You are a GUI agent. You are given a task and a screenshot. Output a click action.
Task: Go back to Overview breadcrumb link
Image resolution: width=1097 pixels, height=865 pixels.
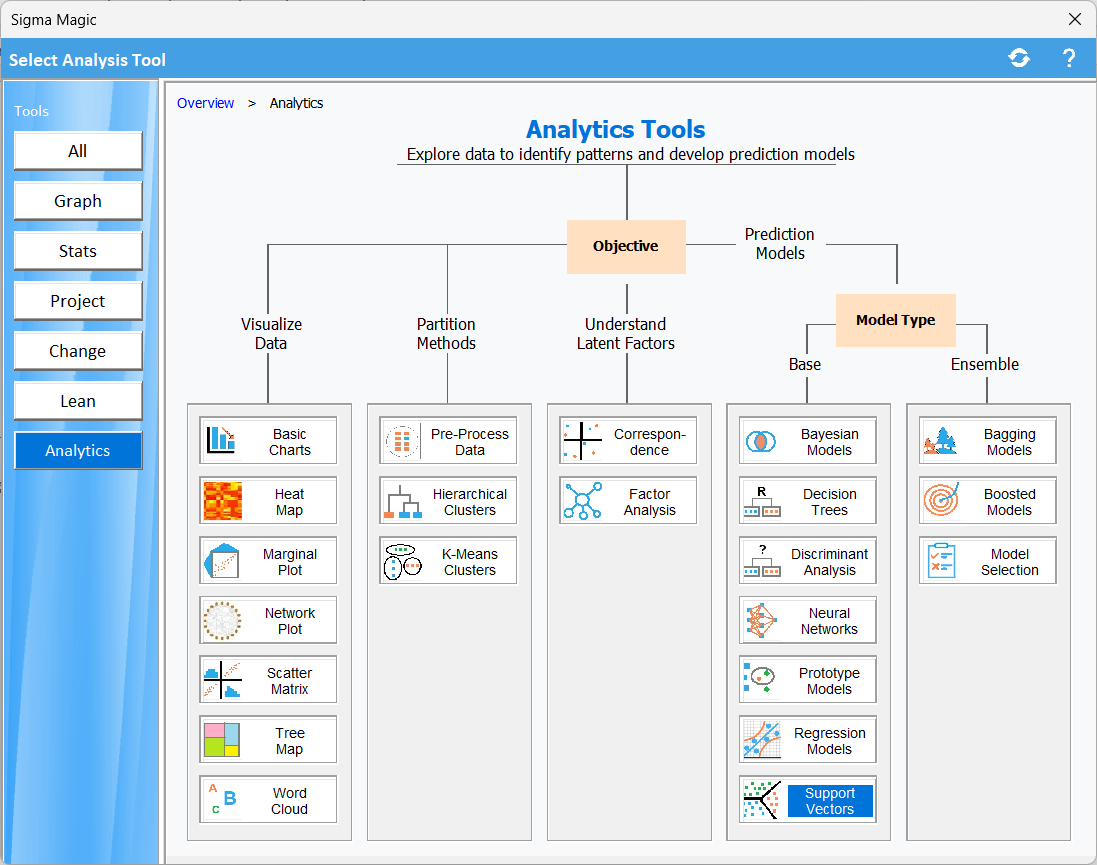(205, 103)
